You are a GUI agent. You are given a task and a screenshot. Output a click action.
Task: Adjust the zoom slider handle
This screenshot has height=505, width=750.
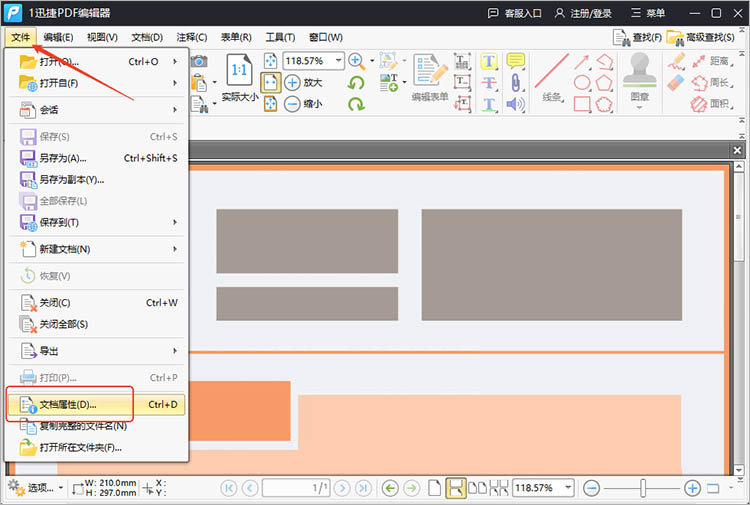643,488
